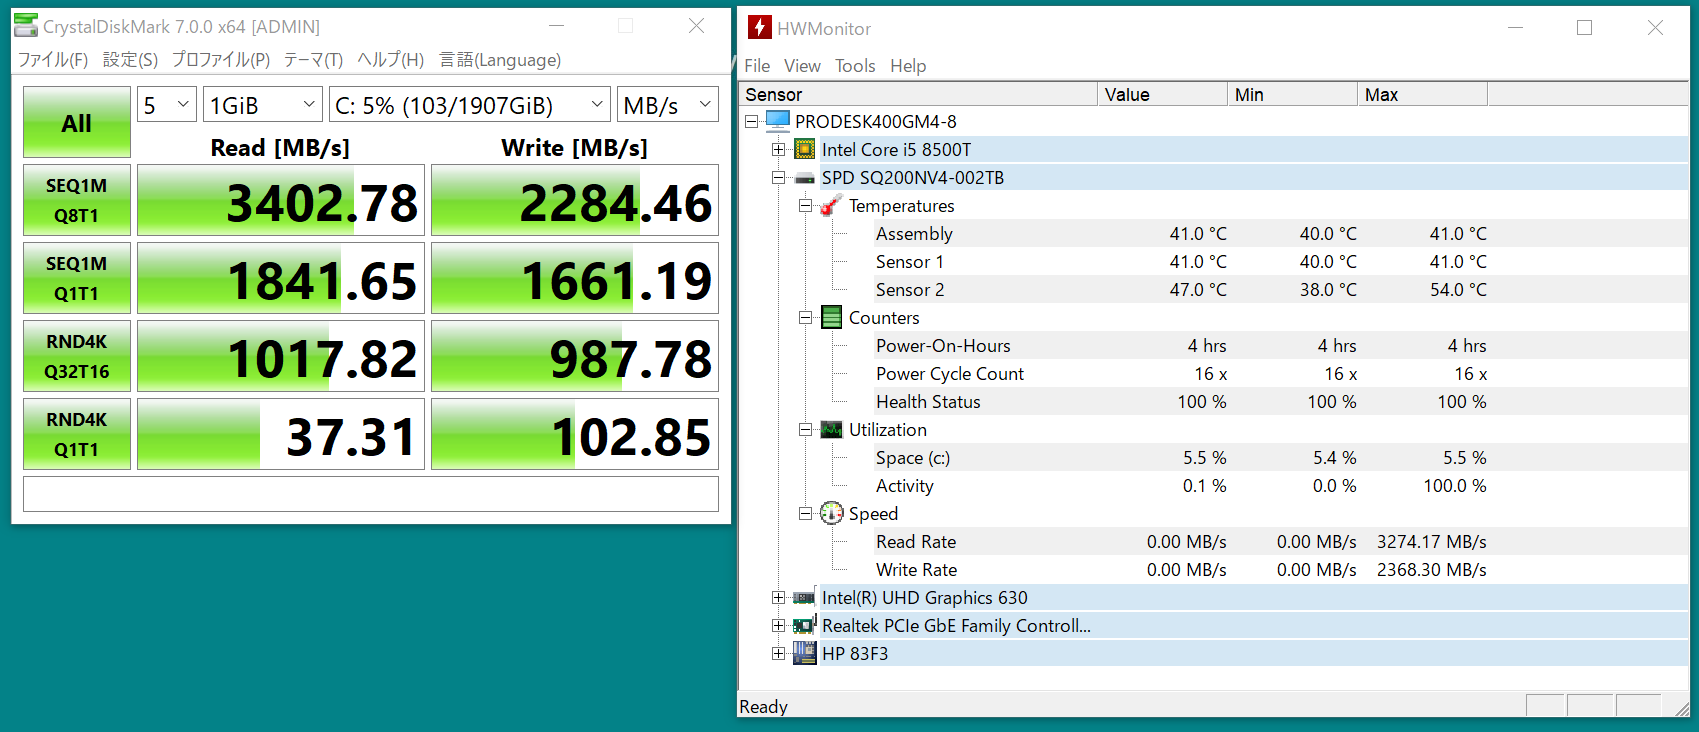This screenshot has height=732, width=1699.
Task: Collapse the Utilization group
Action: [805, 429]
